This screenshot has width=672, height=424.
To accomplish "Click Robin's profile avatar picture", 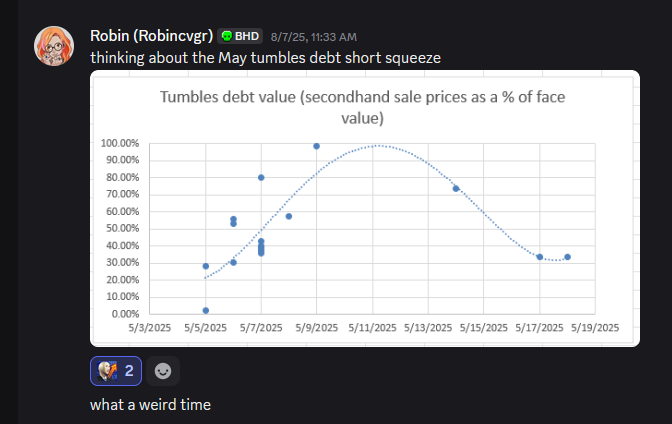I will pyautogui.click(x=54, y=46).
